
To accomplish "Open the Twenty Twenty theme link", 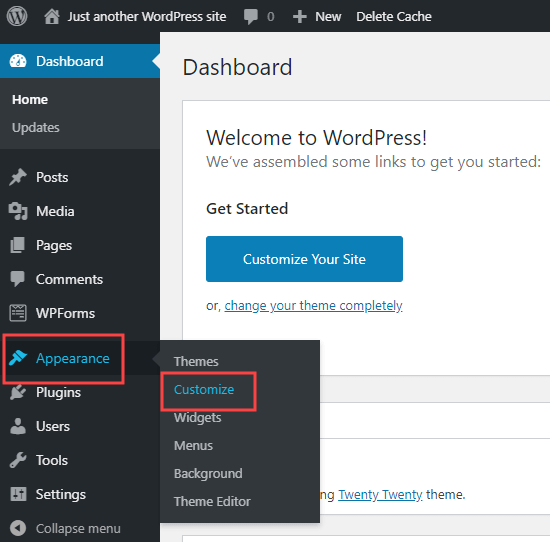I will click(380, 495).
